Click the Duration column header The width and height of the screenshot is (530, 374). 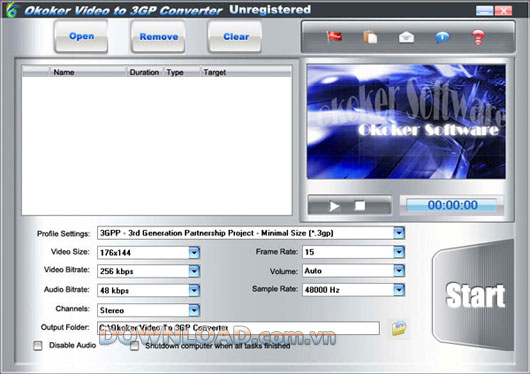click(145, 72)
